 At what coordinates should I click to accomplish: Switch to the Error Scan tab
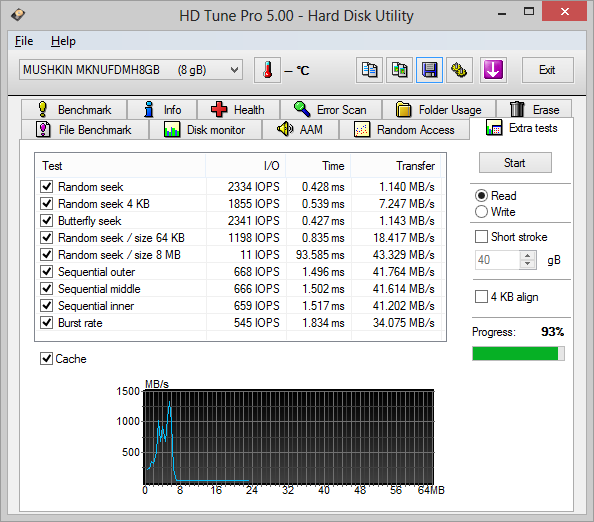[x=330, y=110]
